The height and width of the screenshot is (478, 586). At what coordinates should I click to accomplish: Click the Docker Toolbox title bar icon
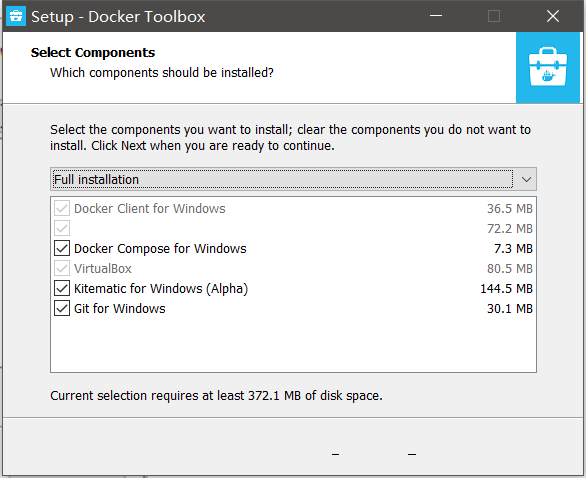[16, 16]
